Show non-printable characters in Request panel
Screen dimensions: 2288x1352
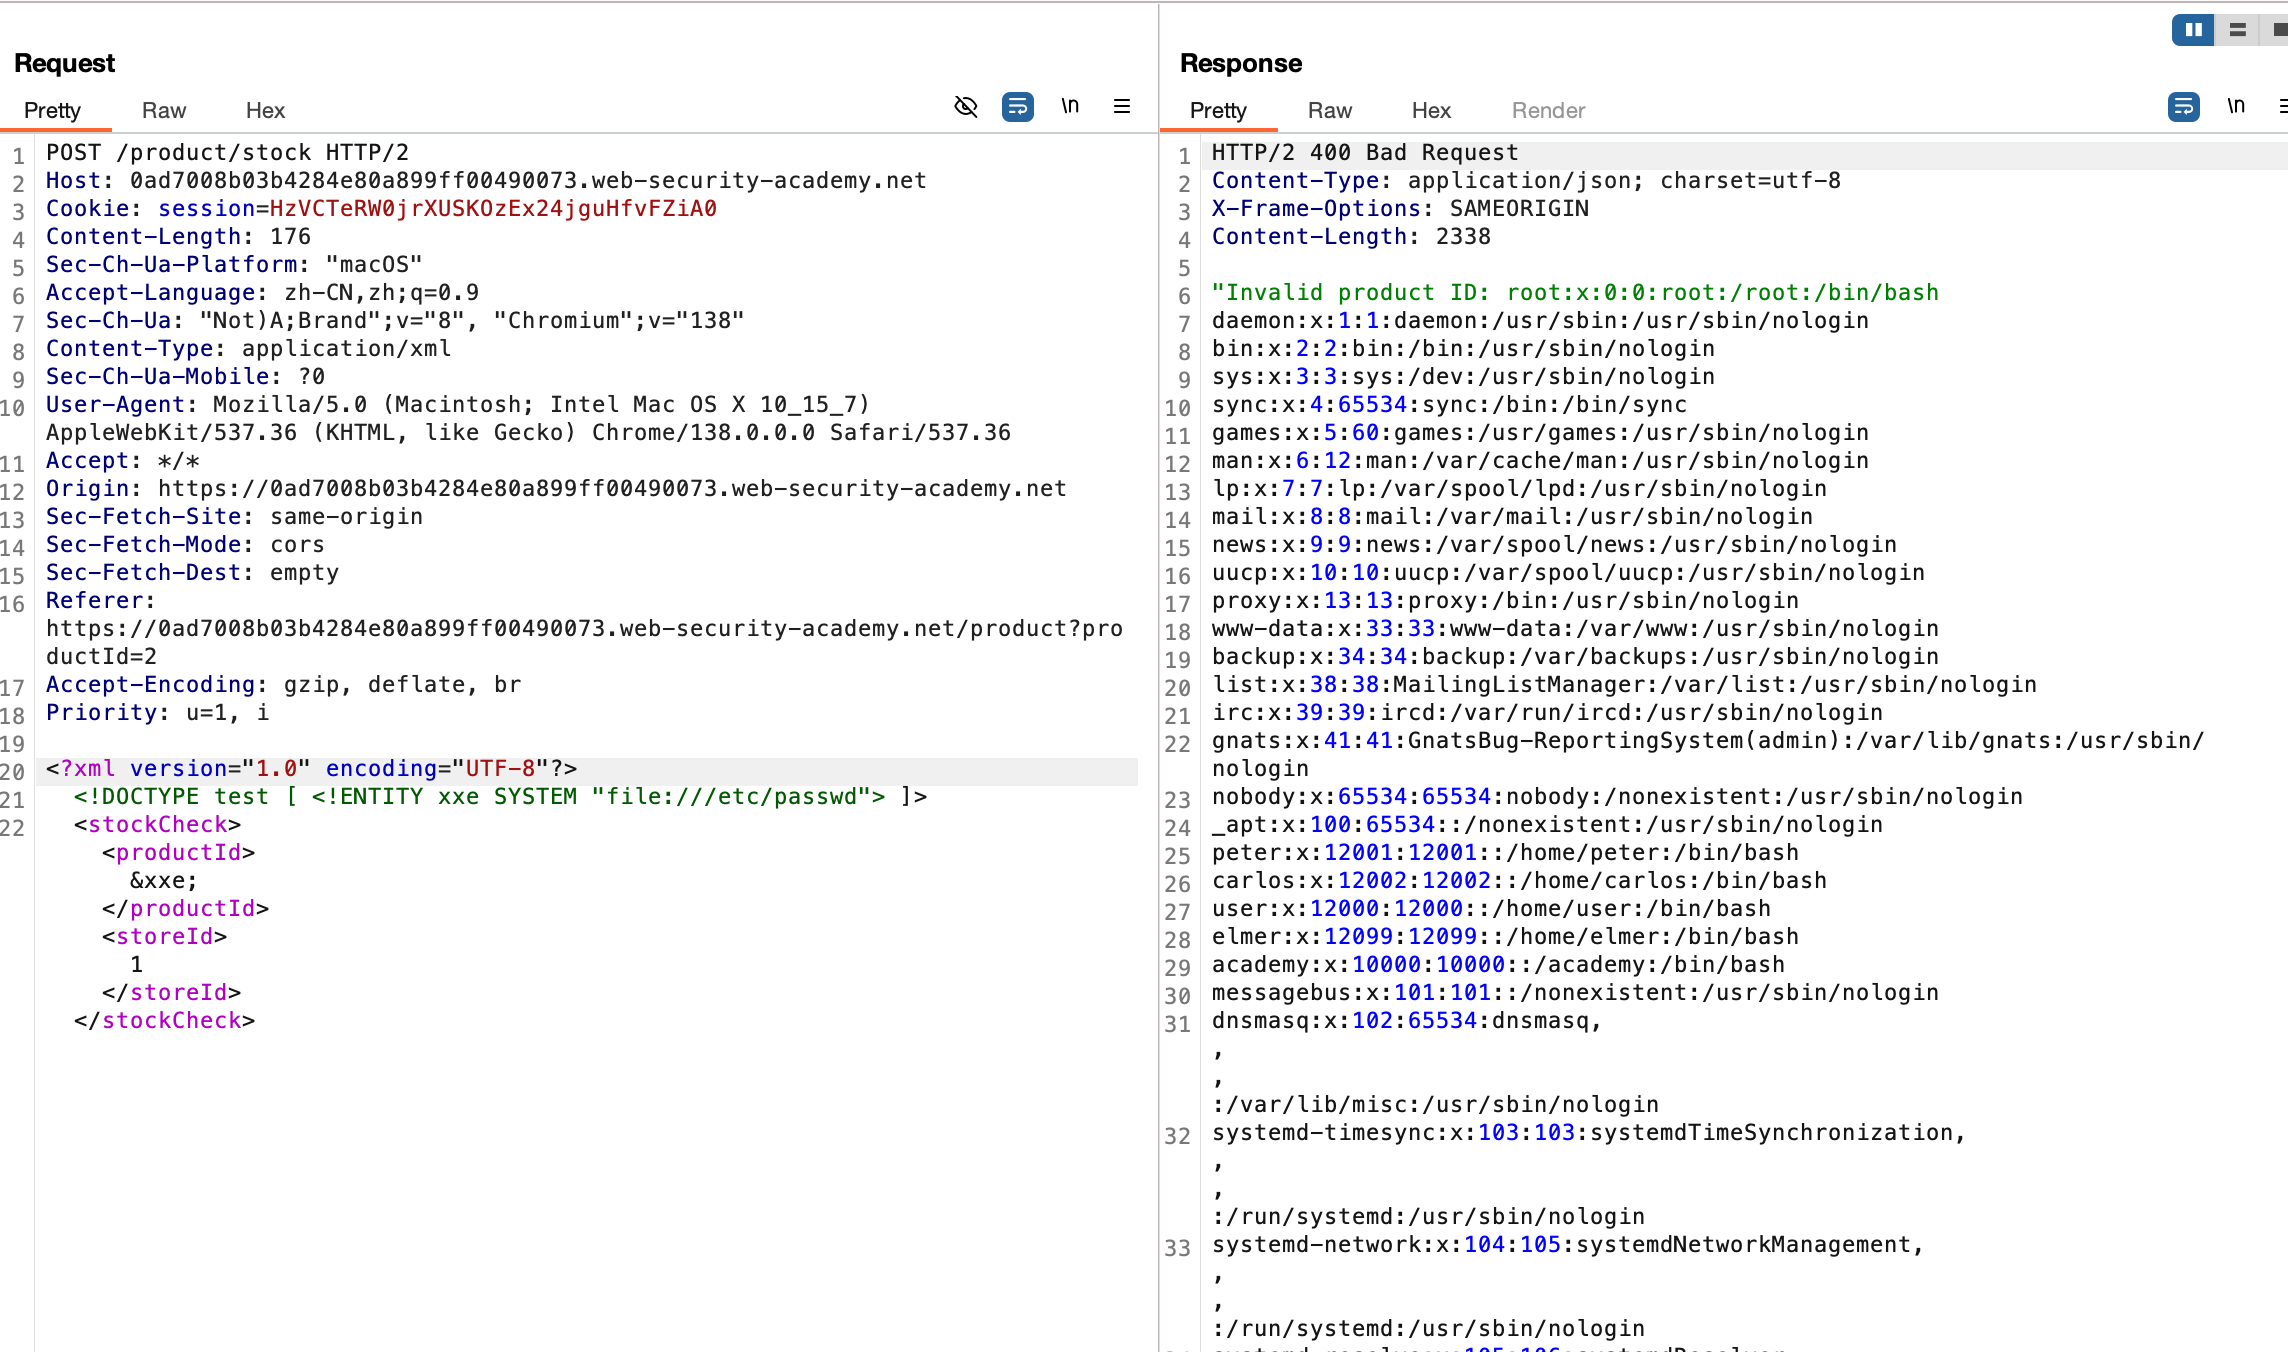[x=1070, y=106]
